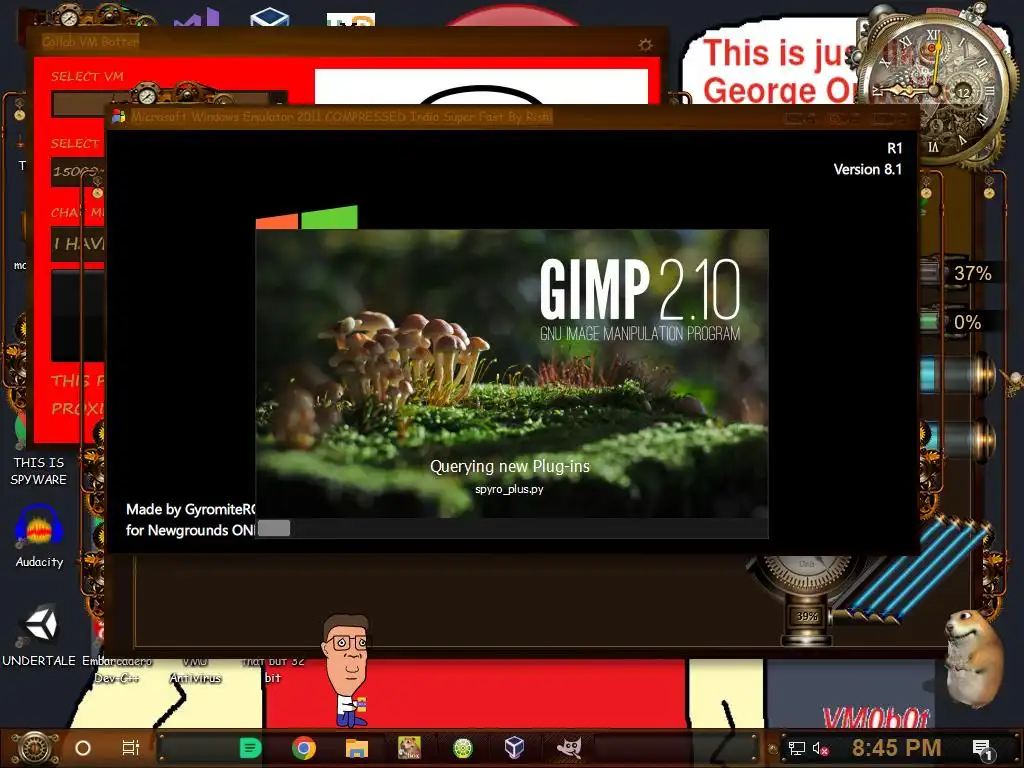Click the Hank Hill desktop character
Viewport: 1024px width, 768px height.
[x=347, y=670]
